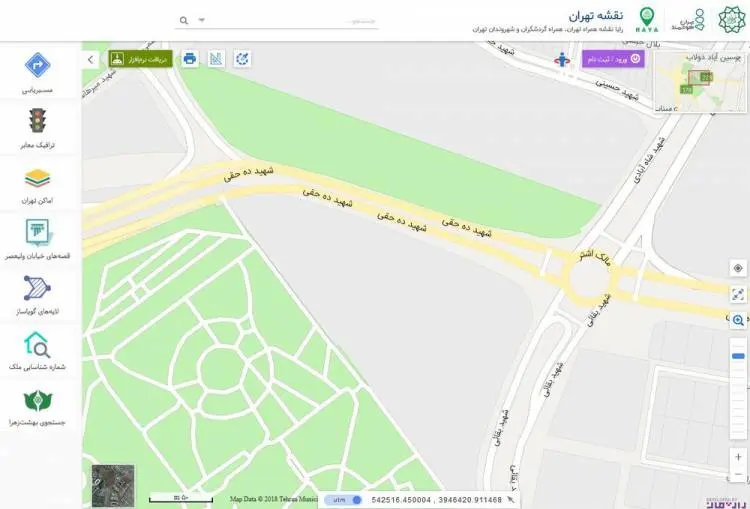750x509 pixels.
Task: Click the purple login/register button
Action: 613,59
